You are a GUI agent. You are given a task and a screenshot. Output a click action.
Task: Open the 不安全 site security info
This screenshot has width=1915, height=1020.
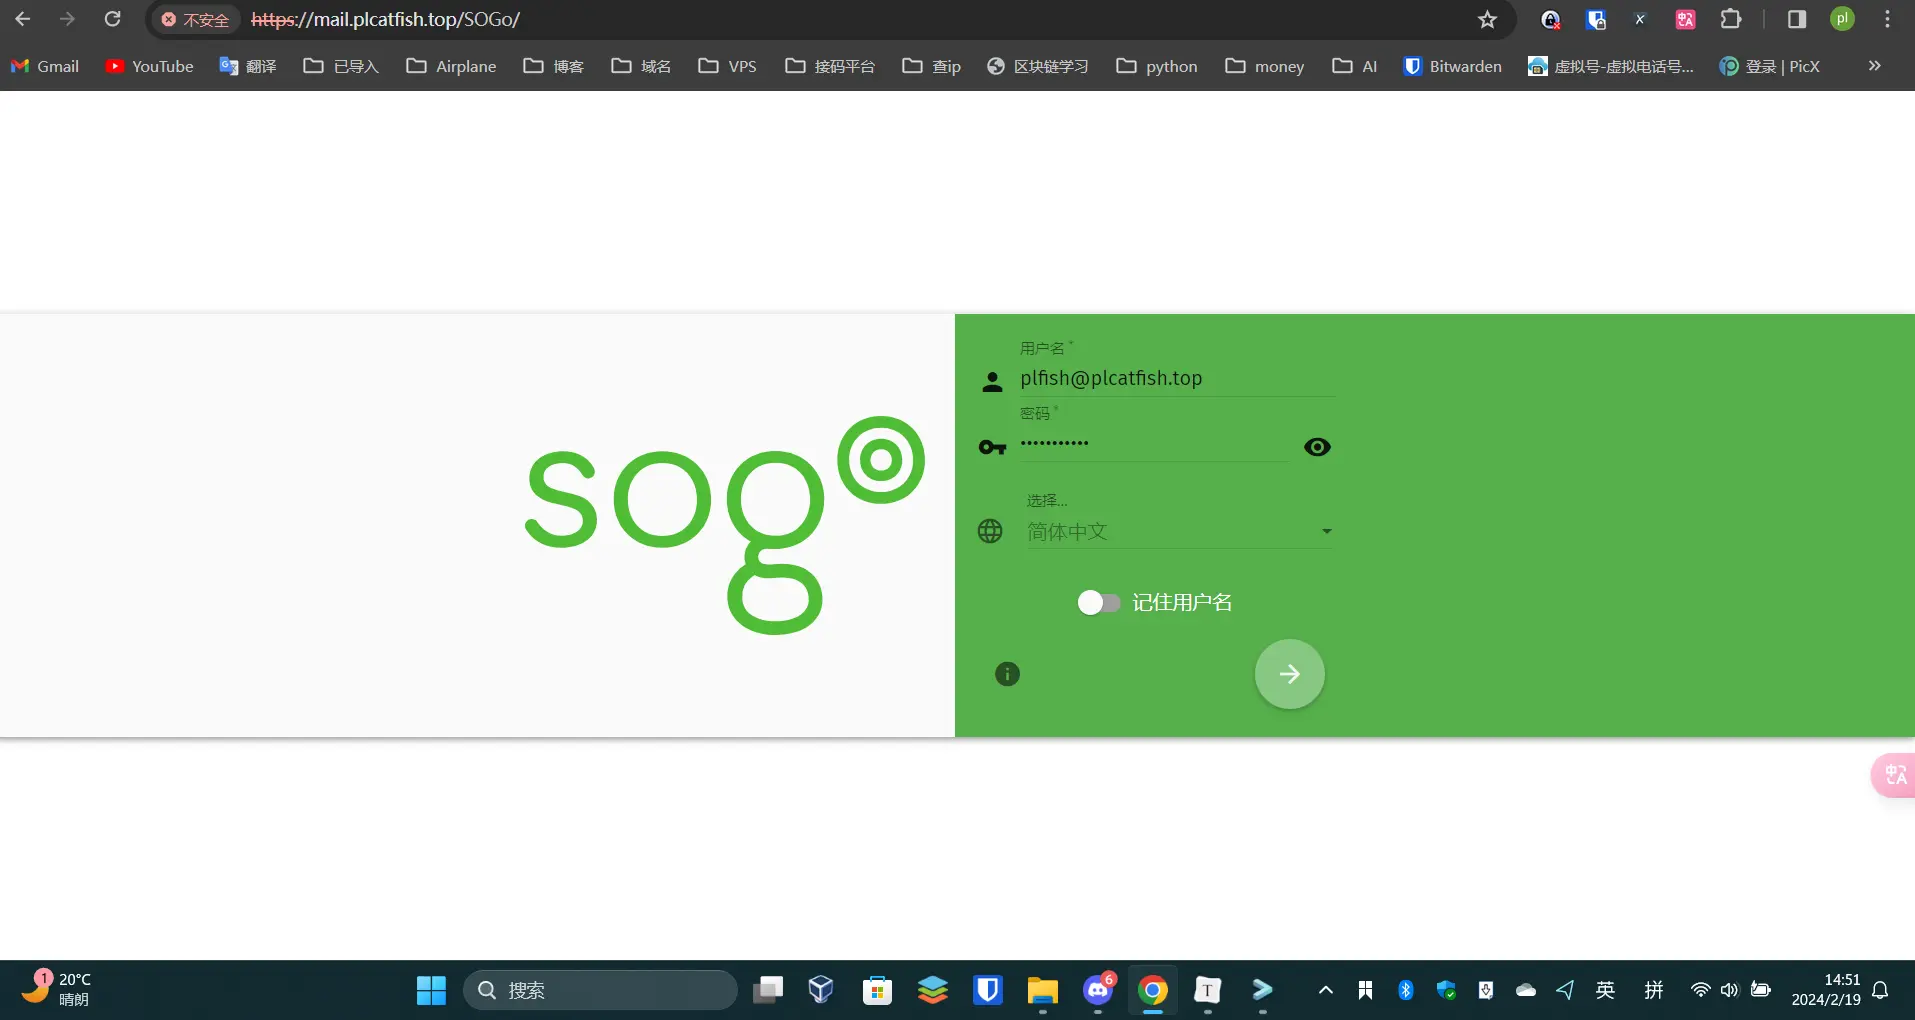pyautogui.click(x=196, y=20)
